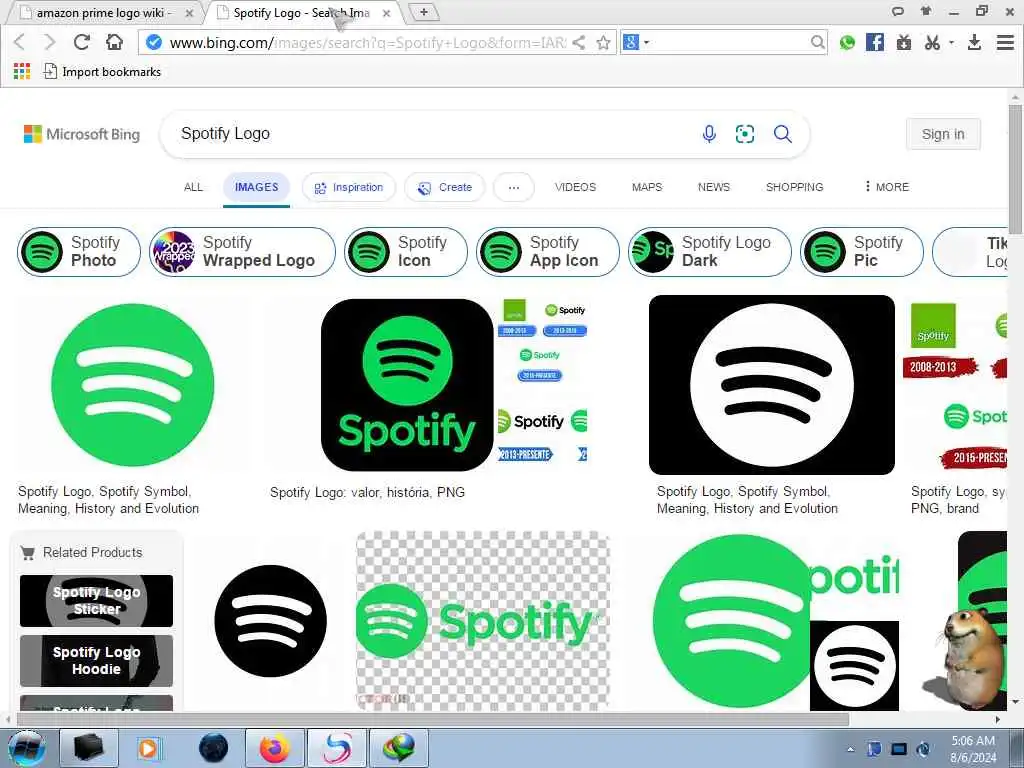Open the transparent checkered Spotify logo image
This screenshot has height=768, width=1024.
(x=483, y=621)
